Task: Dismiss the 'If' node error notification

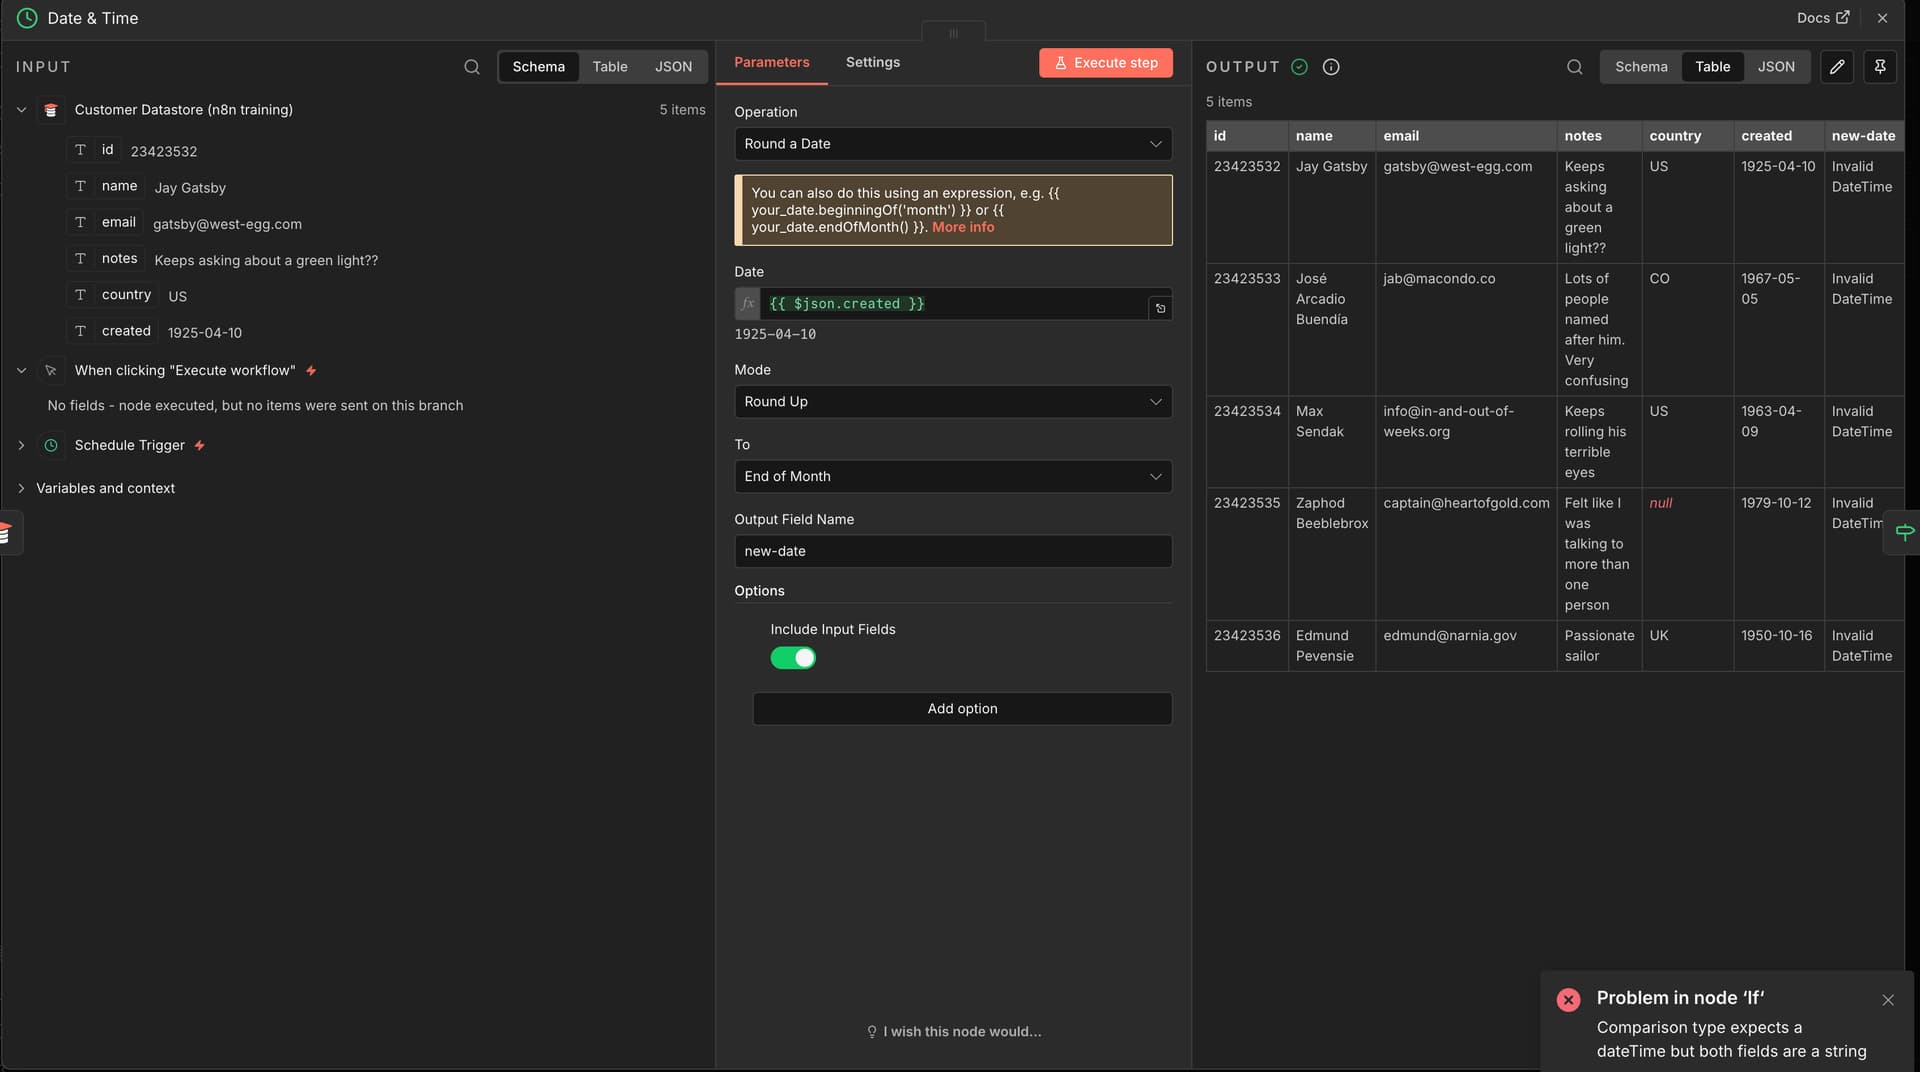Action: click(x=1888, y=1000)
